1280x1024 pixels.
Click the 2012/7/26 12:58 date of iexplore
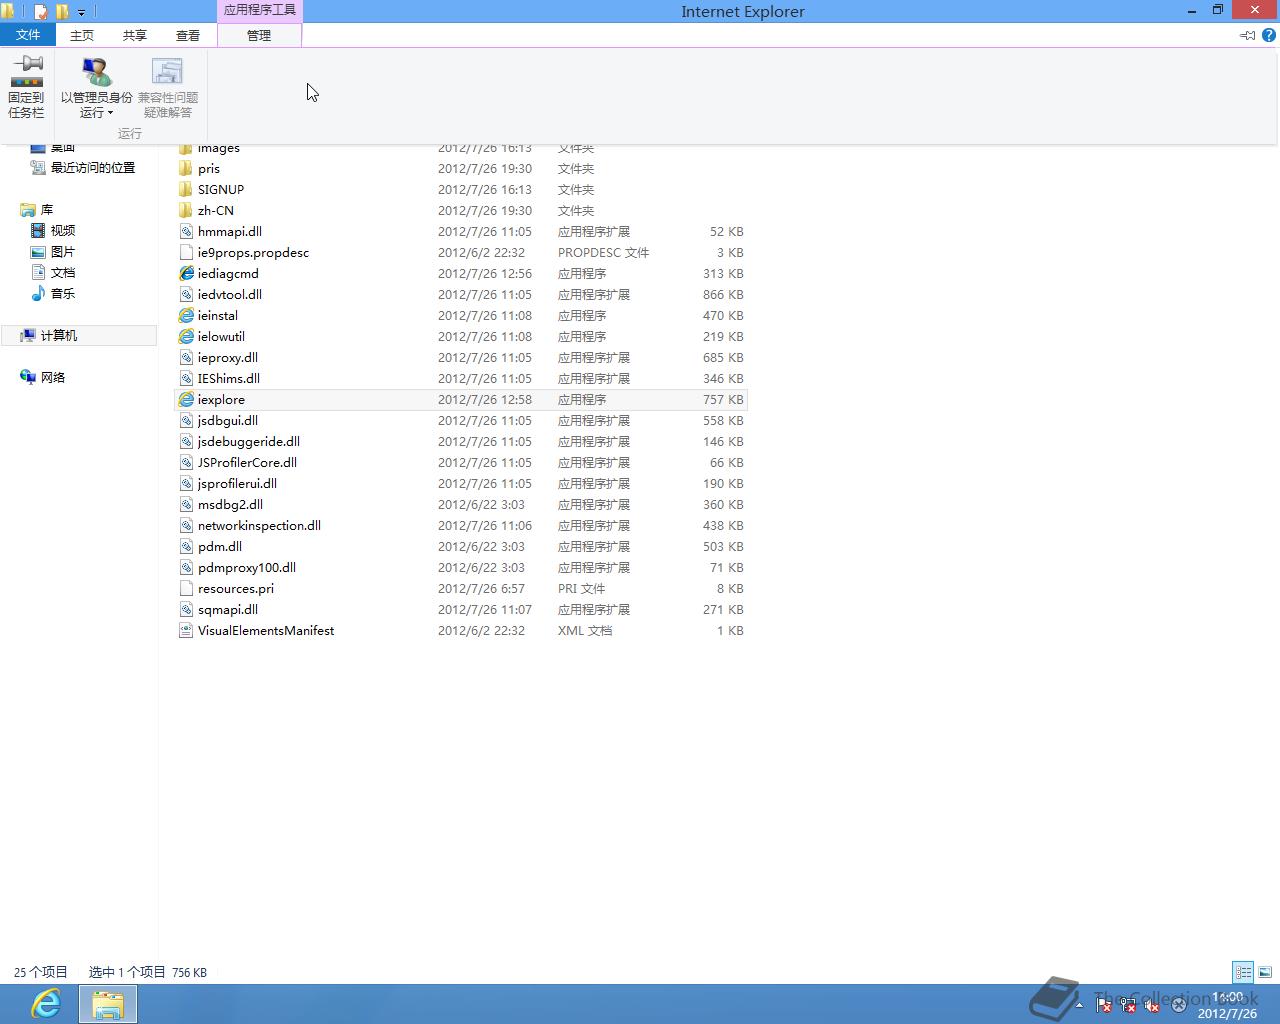click(x=485, y=399)
